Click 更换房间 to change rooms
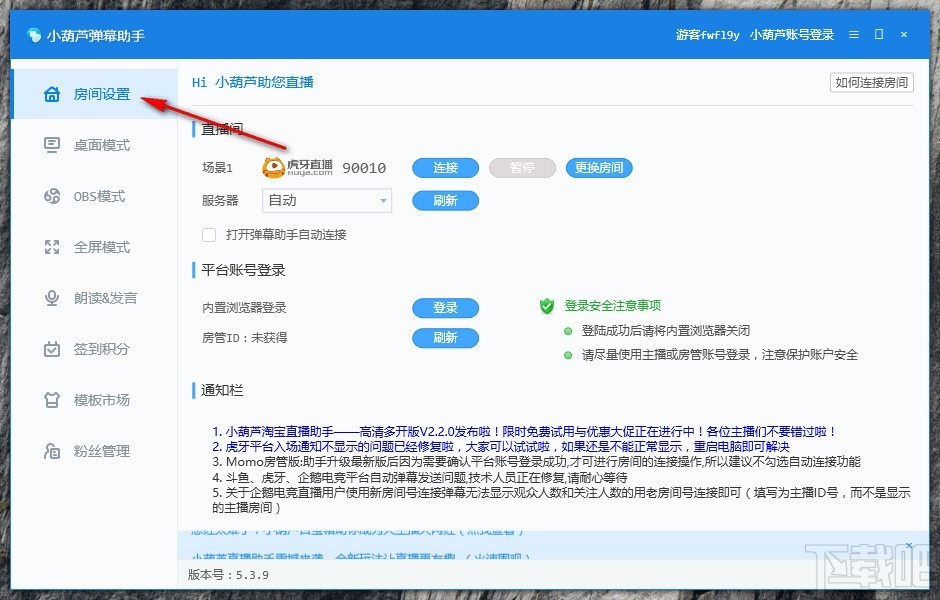The width and height of the screenshot is (940, 600). (598, 167)
